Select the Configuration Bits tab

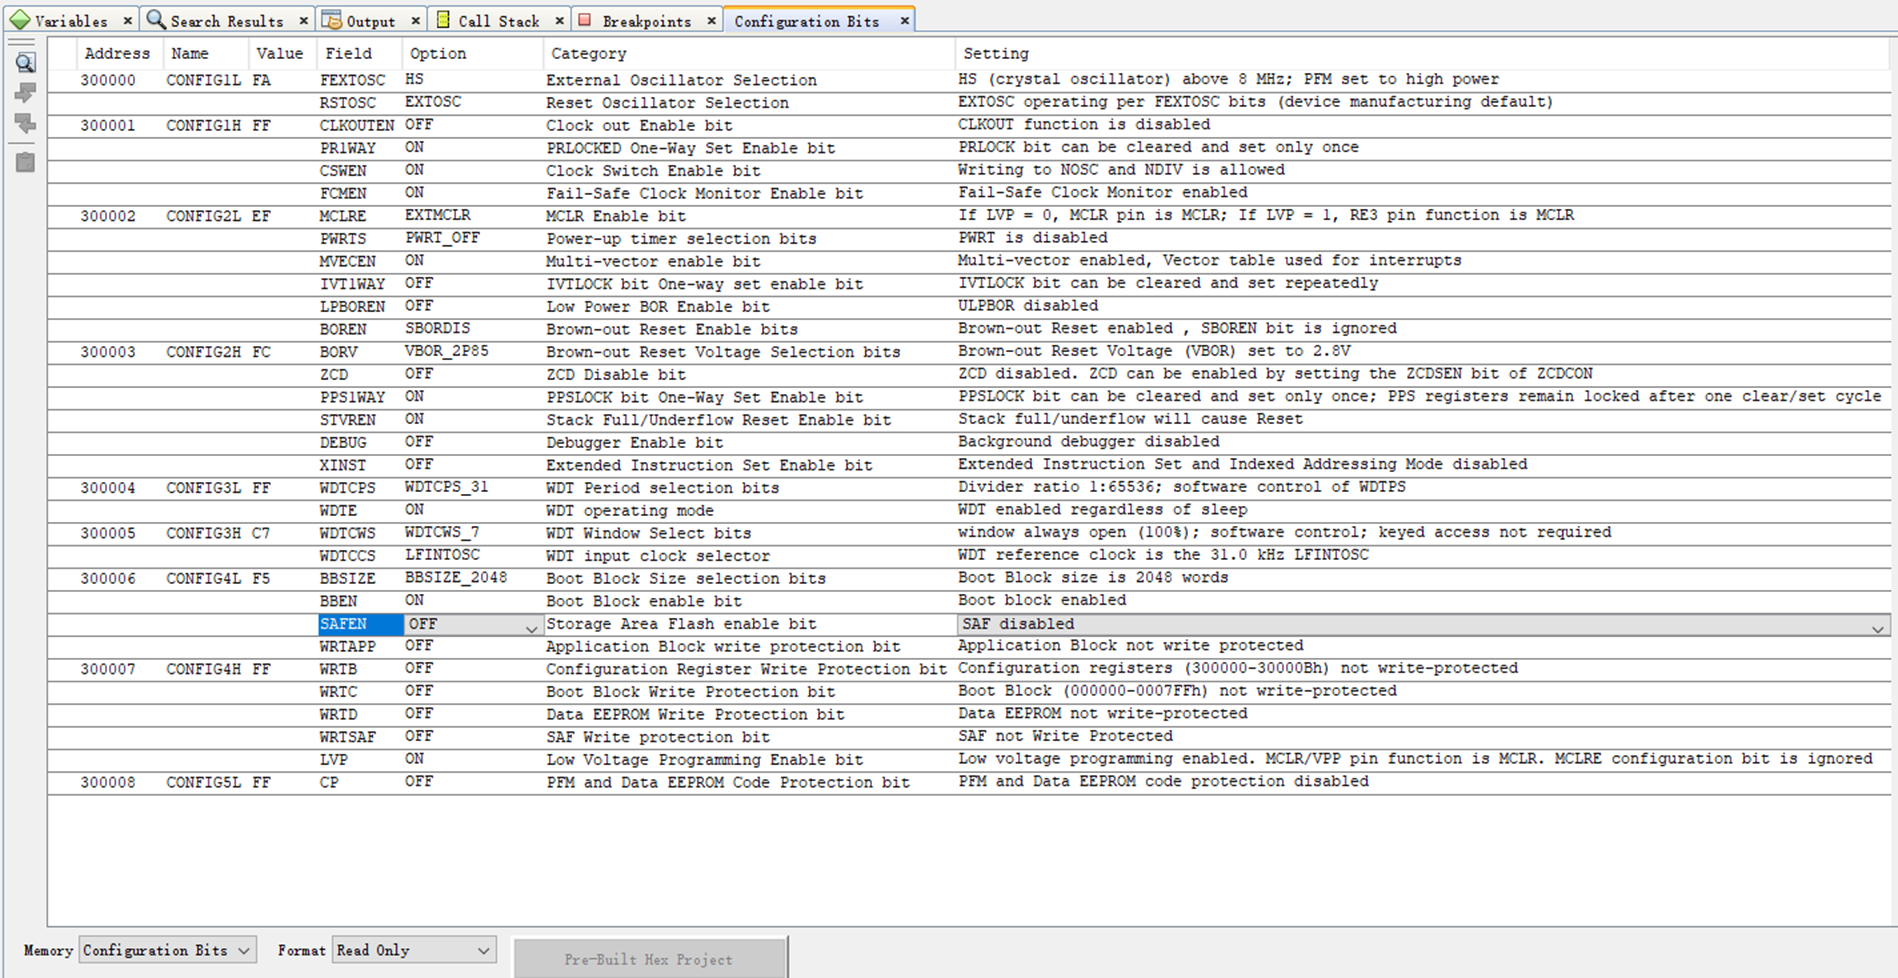(810, 19)
